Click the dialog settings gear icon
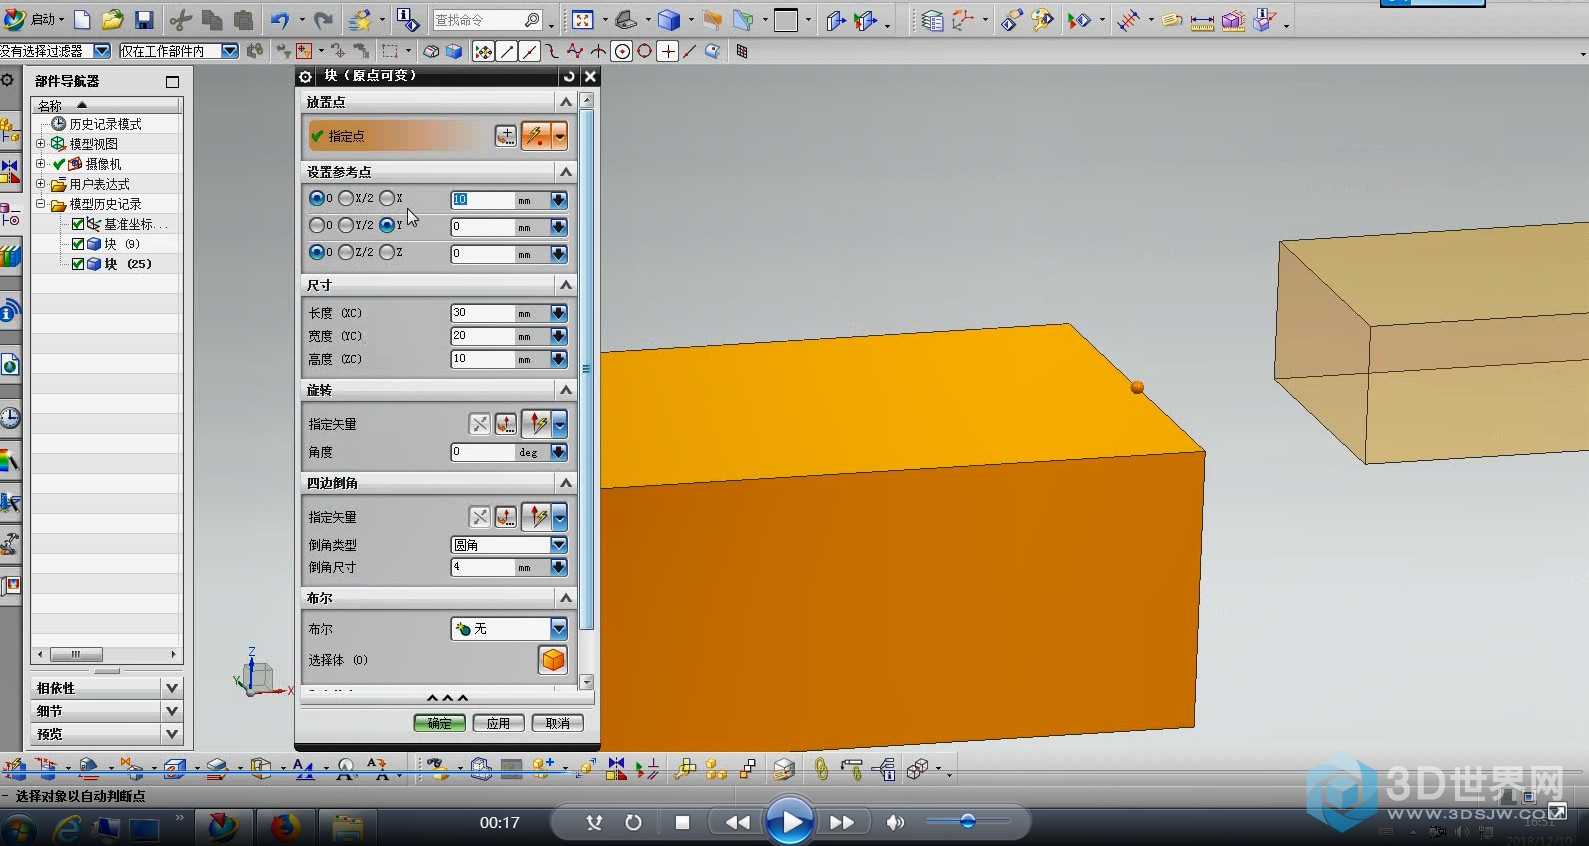 pyautogui.click(x=306, y=76)
